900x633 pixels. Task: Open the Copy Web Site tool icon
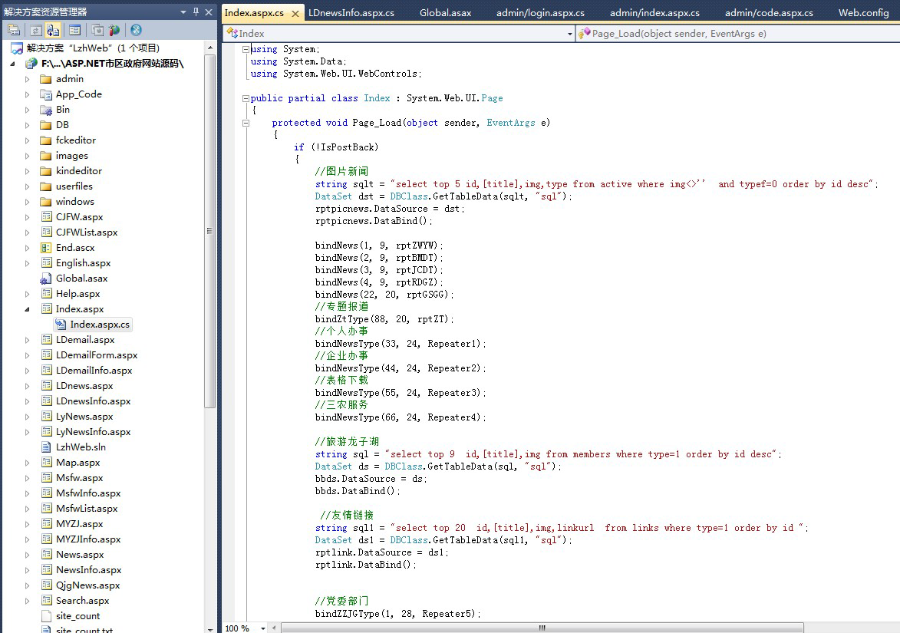[95, 29]
